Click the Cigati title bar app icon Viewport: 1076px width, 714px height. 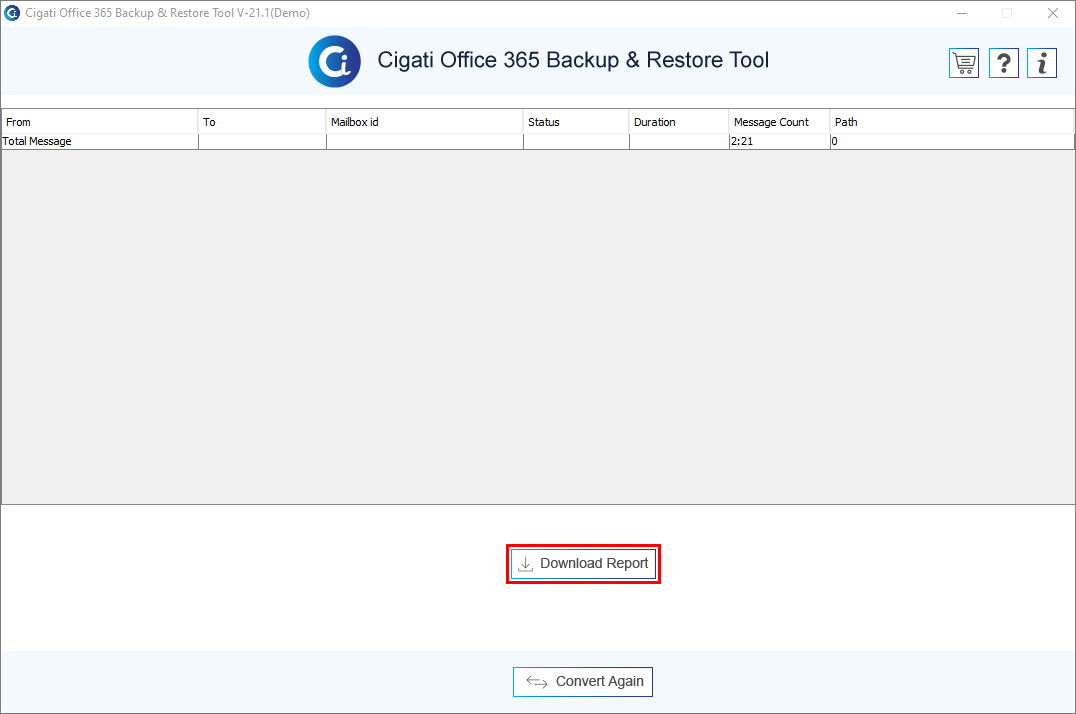[x=12, y=12]
